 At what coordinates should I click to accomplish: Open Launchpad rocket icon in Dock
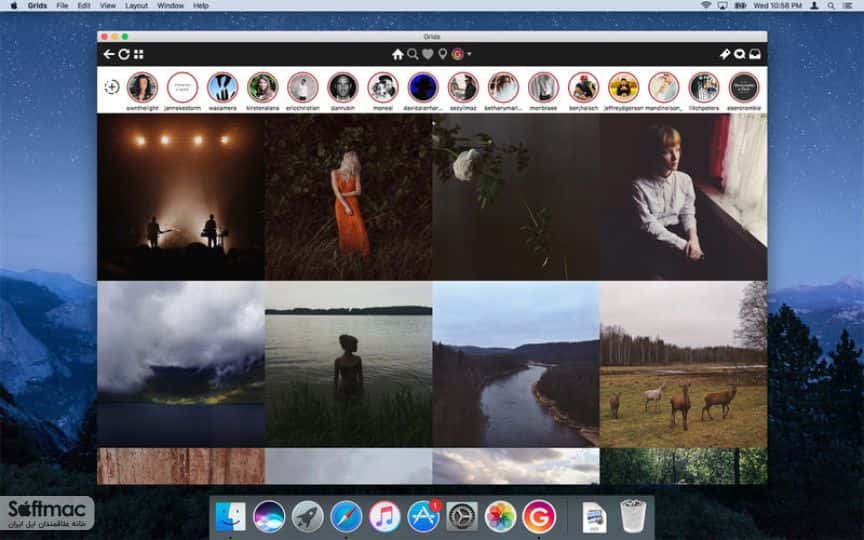[307, 516]
